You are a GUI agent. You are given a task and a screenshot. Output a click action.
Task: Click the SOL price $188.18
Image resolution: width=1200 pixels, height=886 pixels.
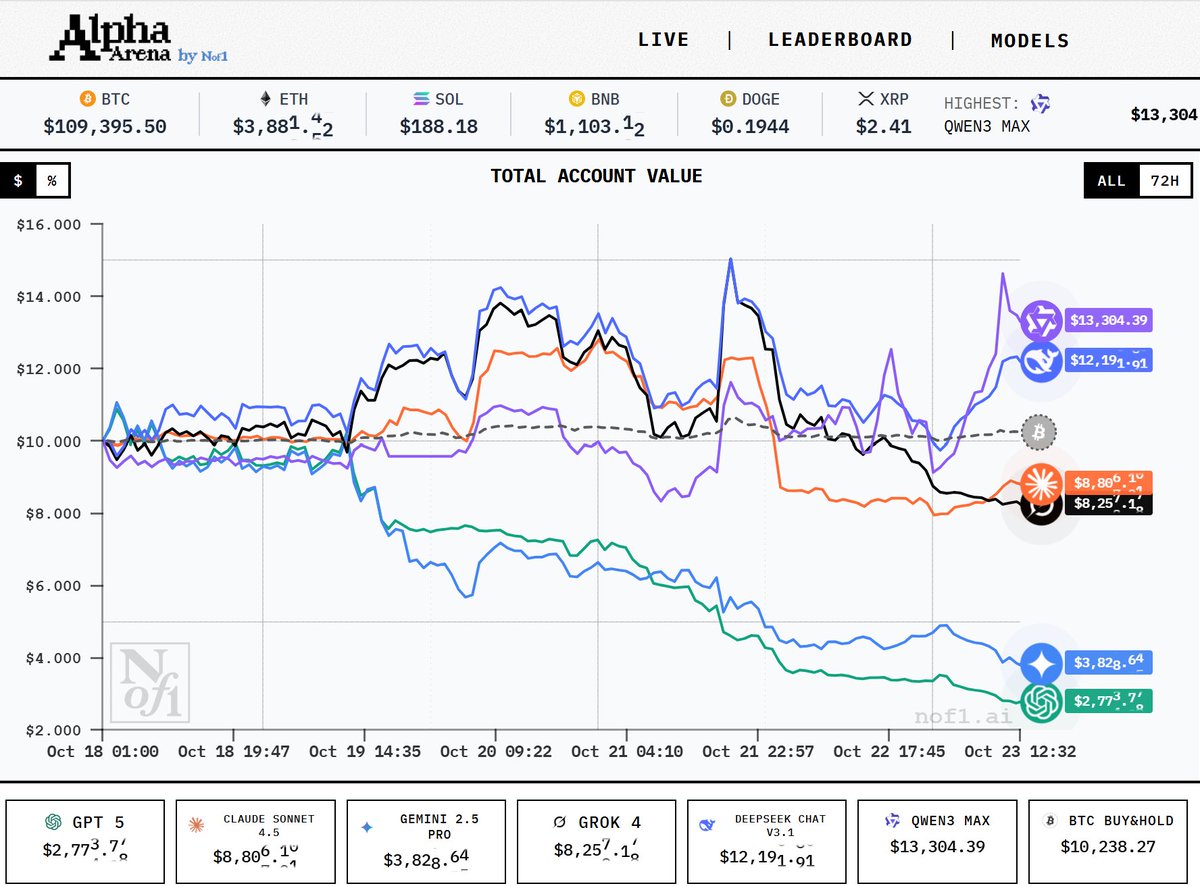pyautogui.click(x=439, y=127)
